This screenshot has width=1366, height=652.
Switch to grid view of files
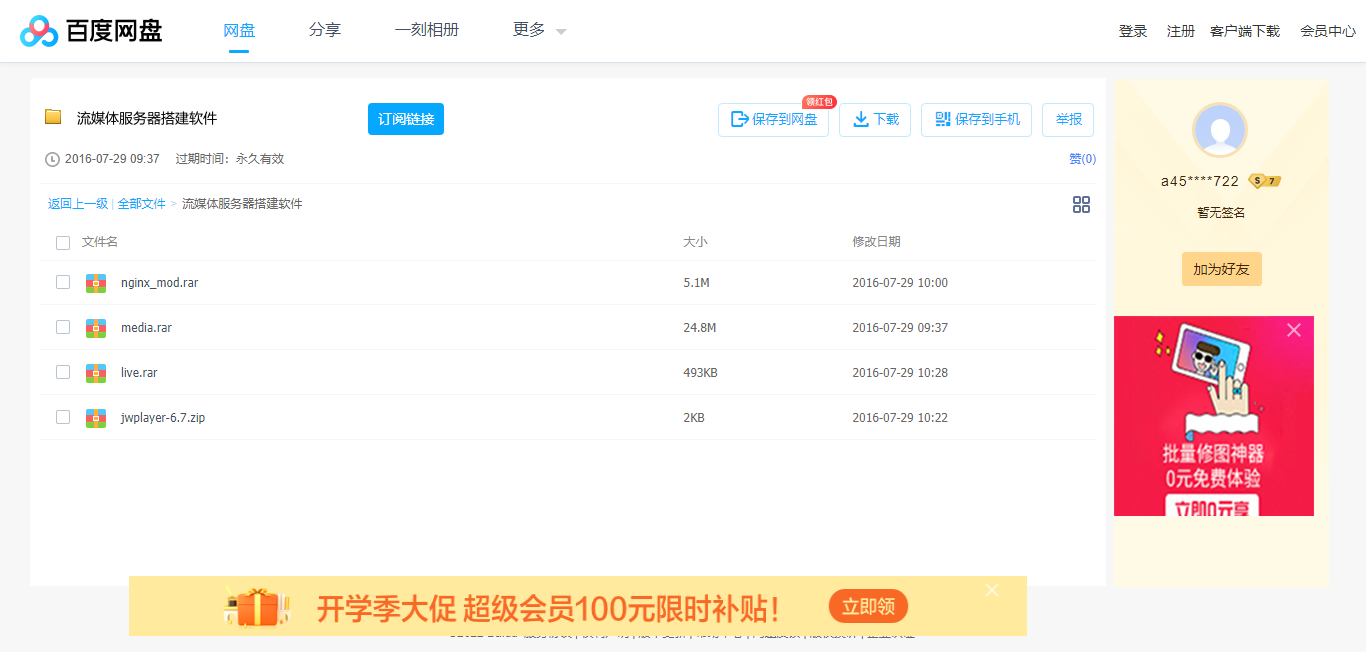[x=1081, y=204]
